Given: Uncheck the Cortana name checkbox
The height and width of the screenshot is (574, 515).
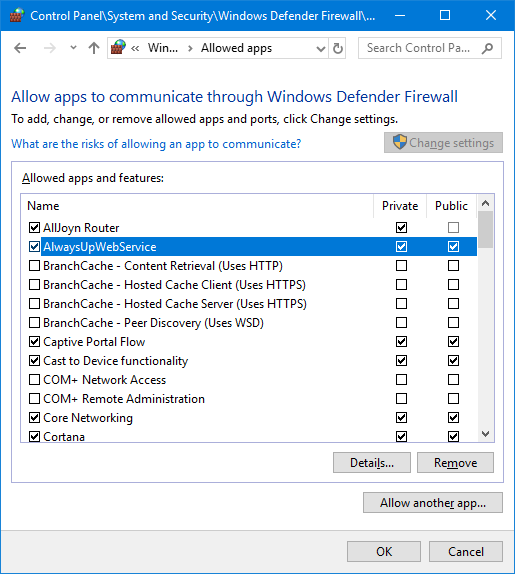Looking at the screenshot, I should 34,436.
